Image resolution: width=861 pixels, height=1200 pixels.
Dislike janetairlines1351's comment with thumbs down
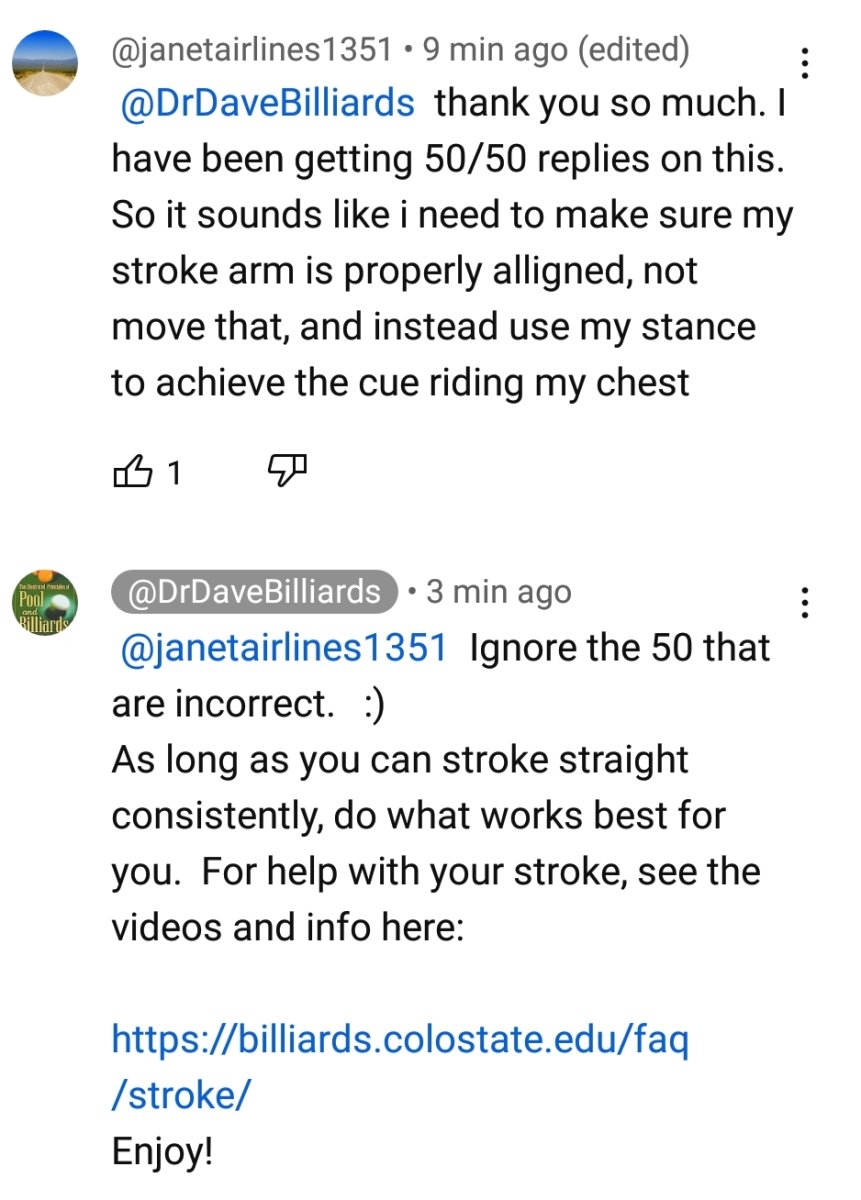[x=288, y=471]
